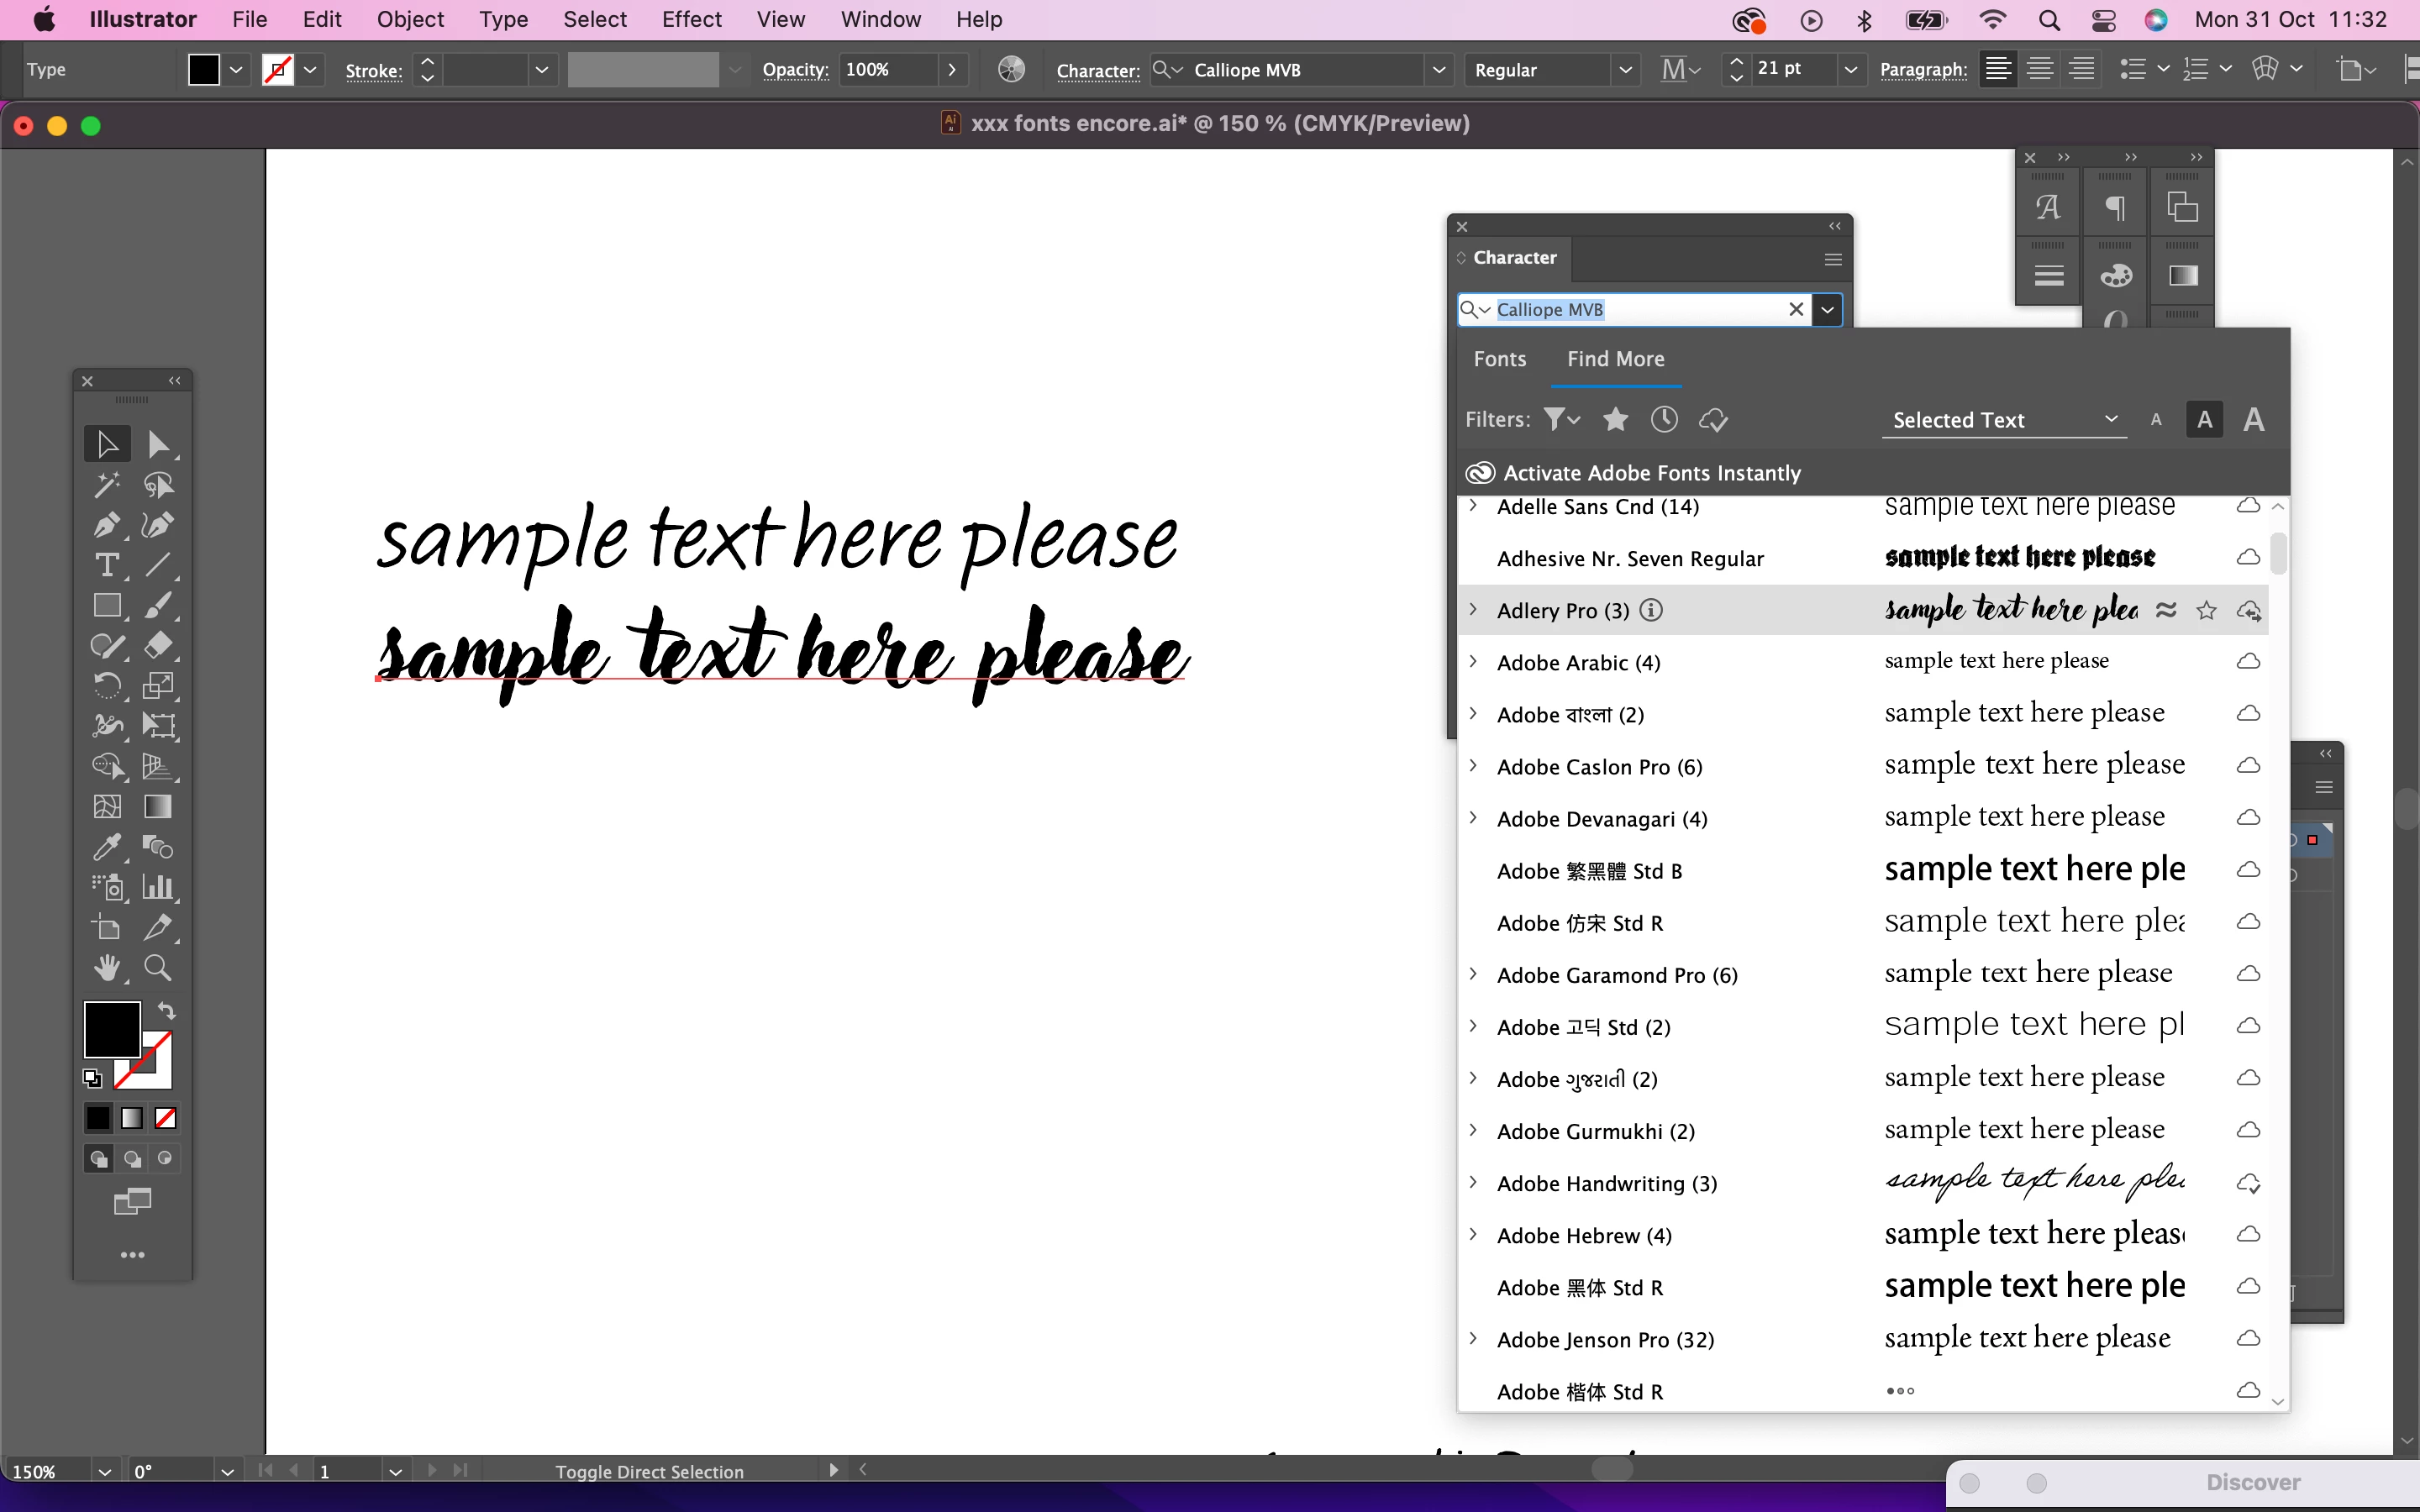Toggle recently added fonts filter

click(1664, 420)
